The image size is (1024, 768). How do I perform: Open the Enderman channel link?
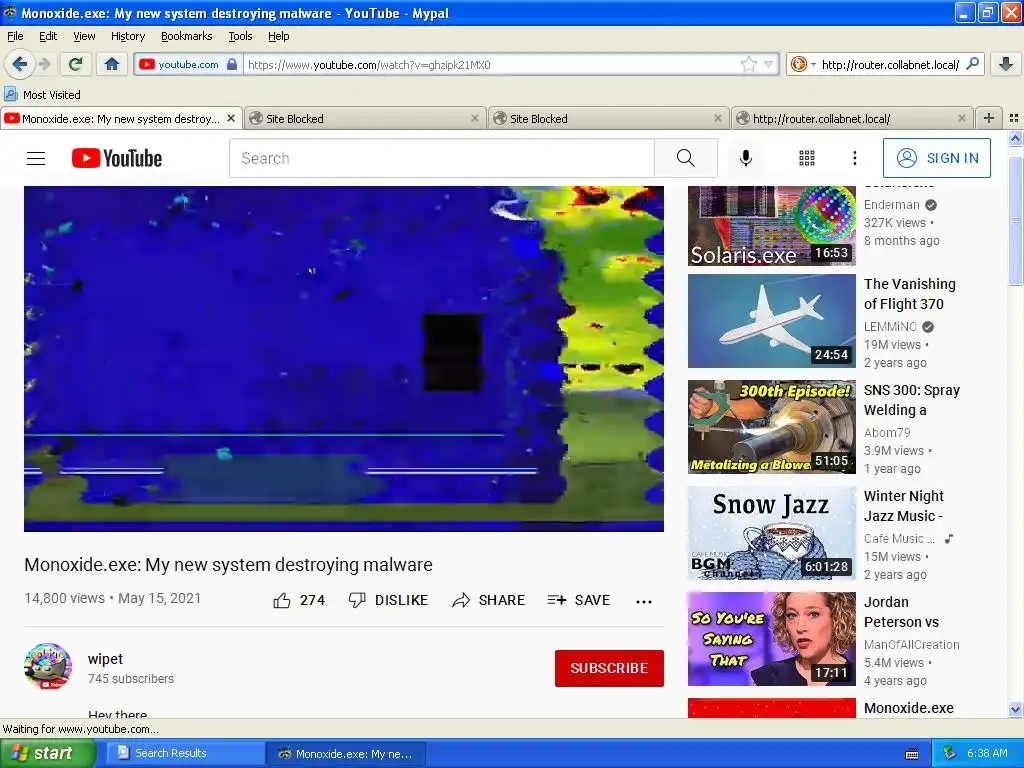(891, 205)
